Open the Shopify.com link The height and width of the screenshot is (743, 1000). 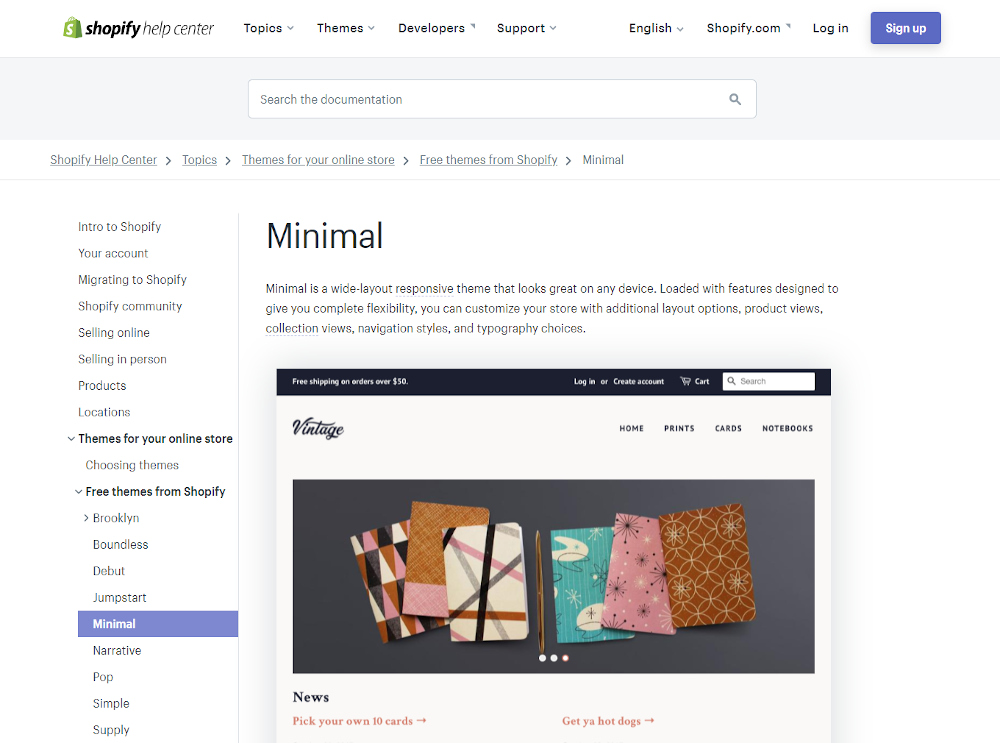(749, 28)
